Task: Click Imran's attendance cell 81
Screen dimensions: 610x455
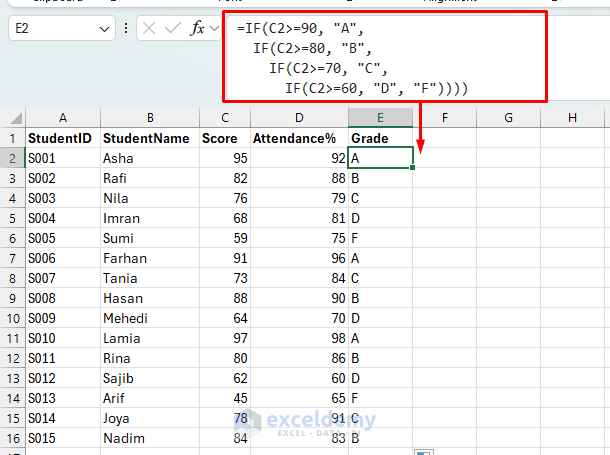Action: tap(299, 218)
